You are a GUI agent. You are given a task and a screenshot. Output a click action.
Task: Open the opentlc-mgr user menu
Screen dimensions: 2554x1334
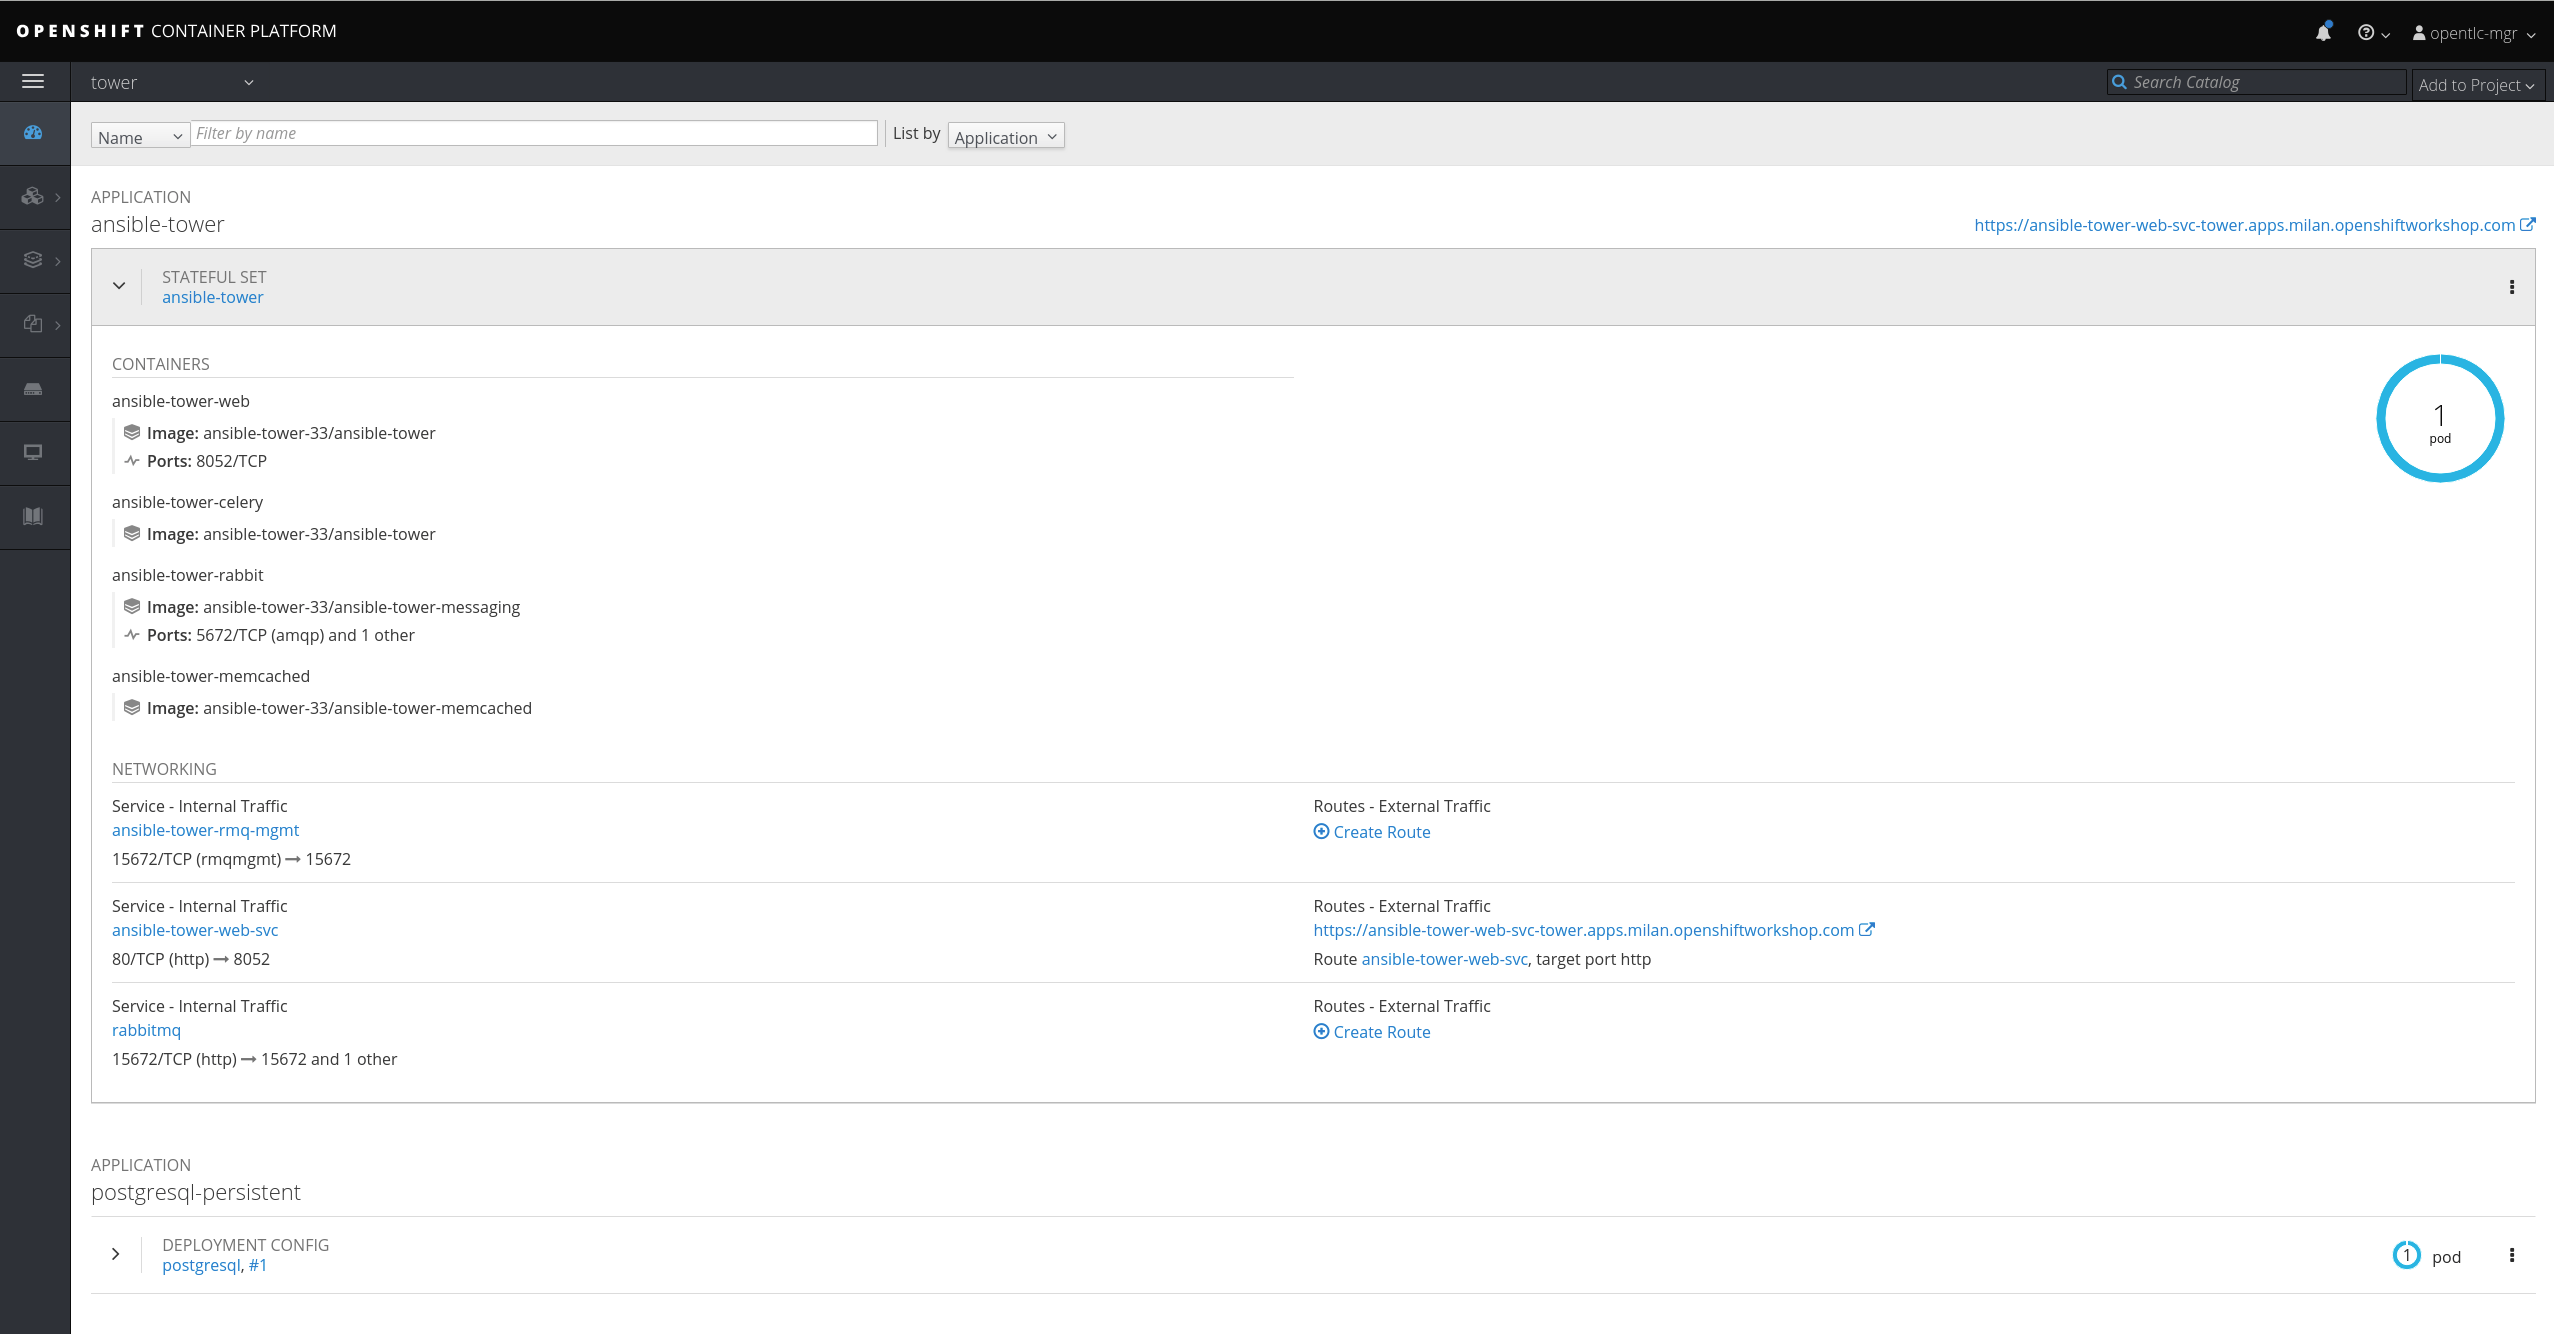[2473, 33]
